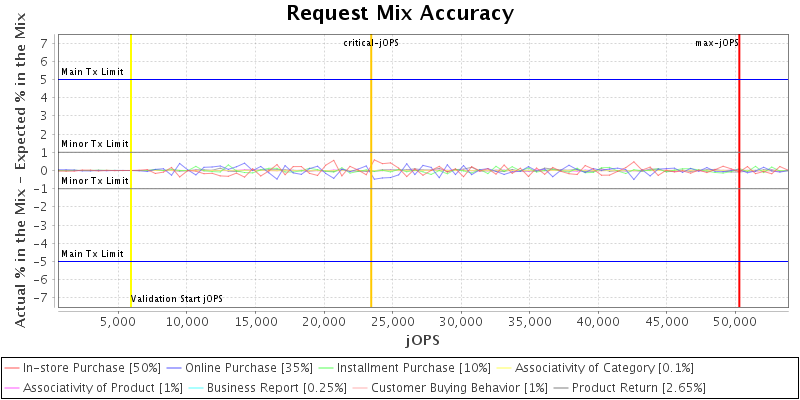Click the In-store Purchase [50%] legend entry
This screenshot has height=400, width=800.
pyautogui.click(x=90, y=368)
